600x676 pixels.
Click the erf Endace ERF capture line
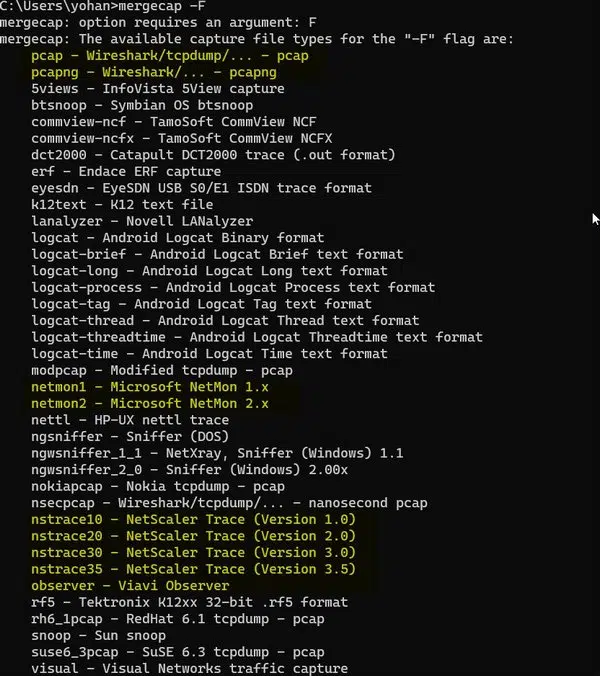[125, 172]
